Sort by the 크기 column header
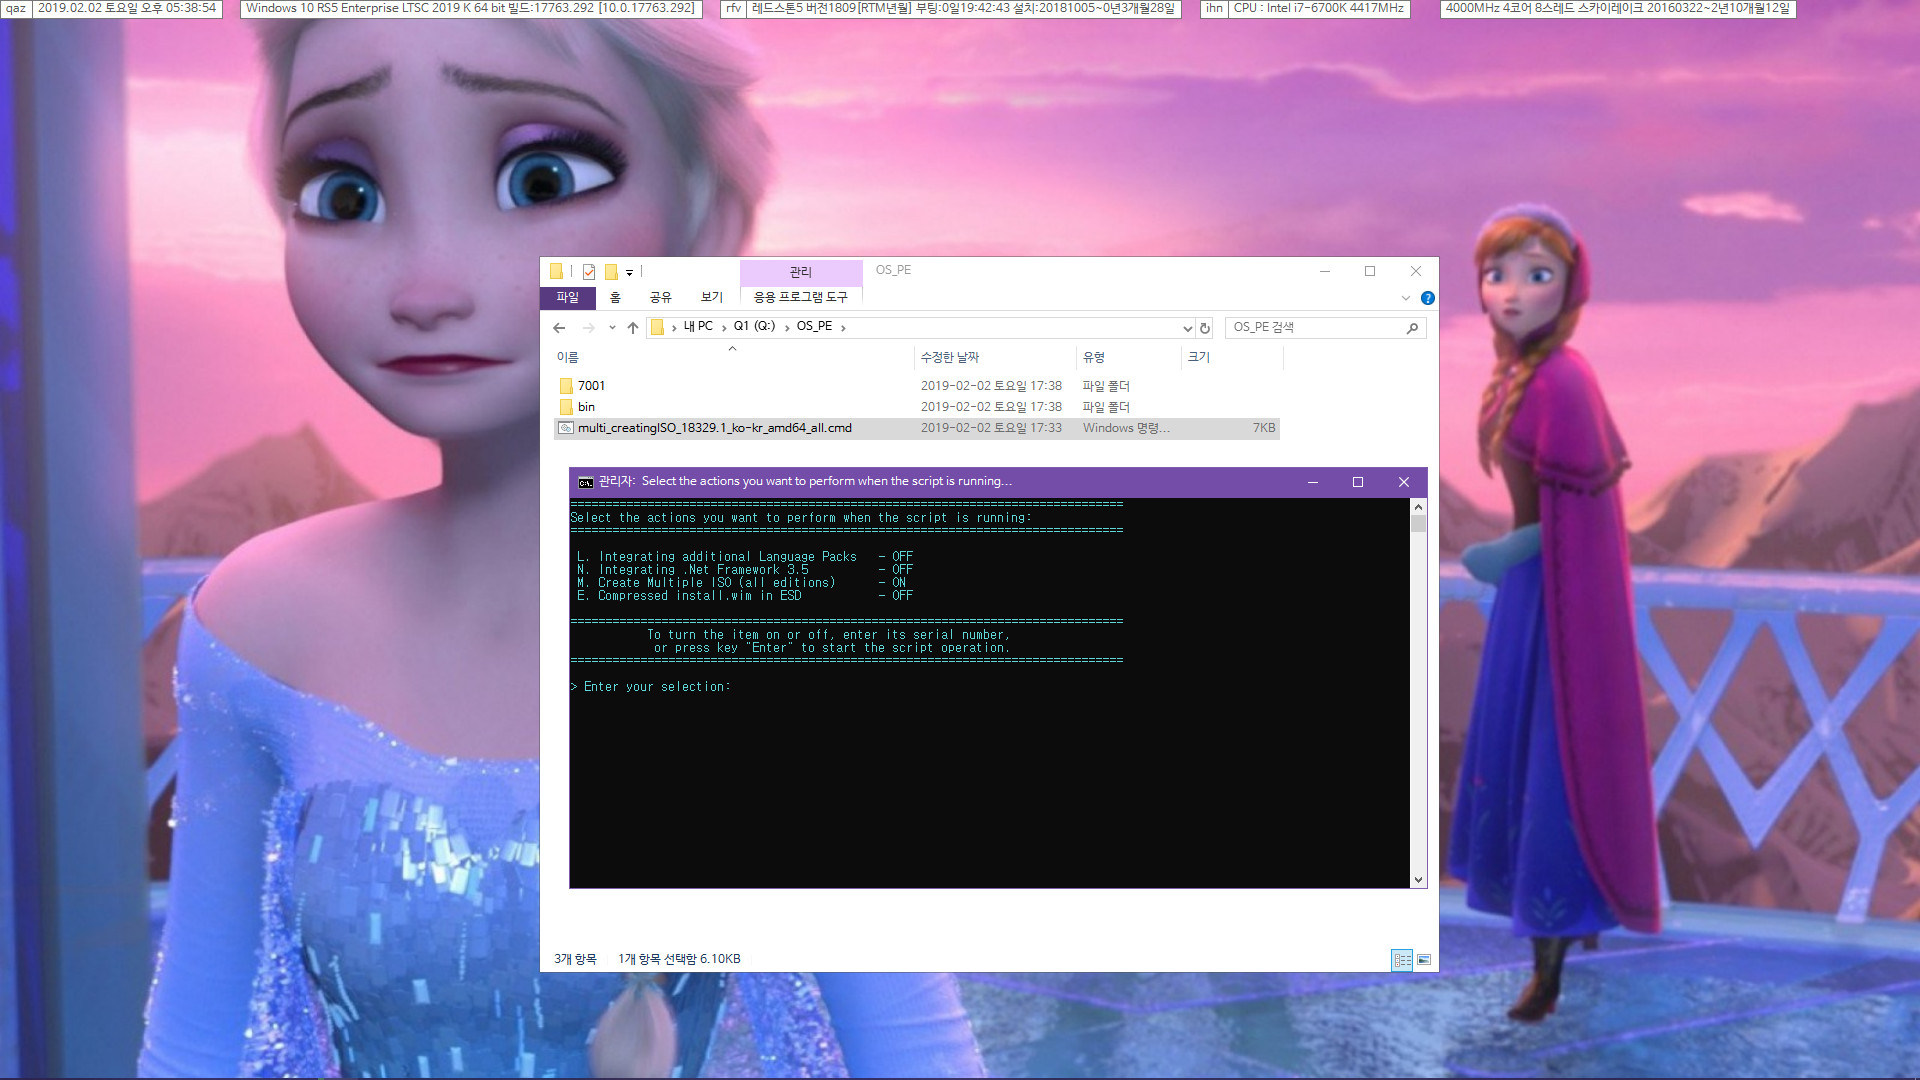 1231,357
